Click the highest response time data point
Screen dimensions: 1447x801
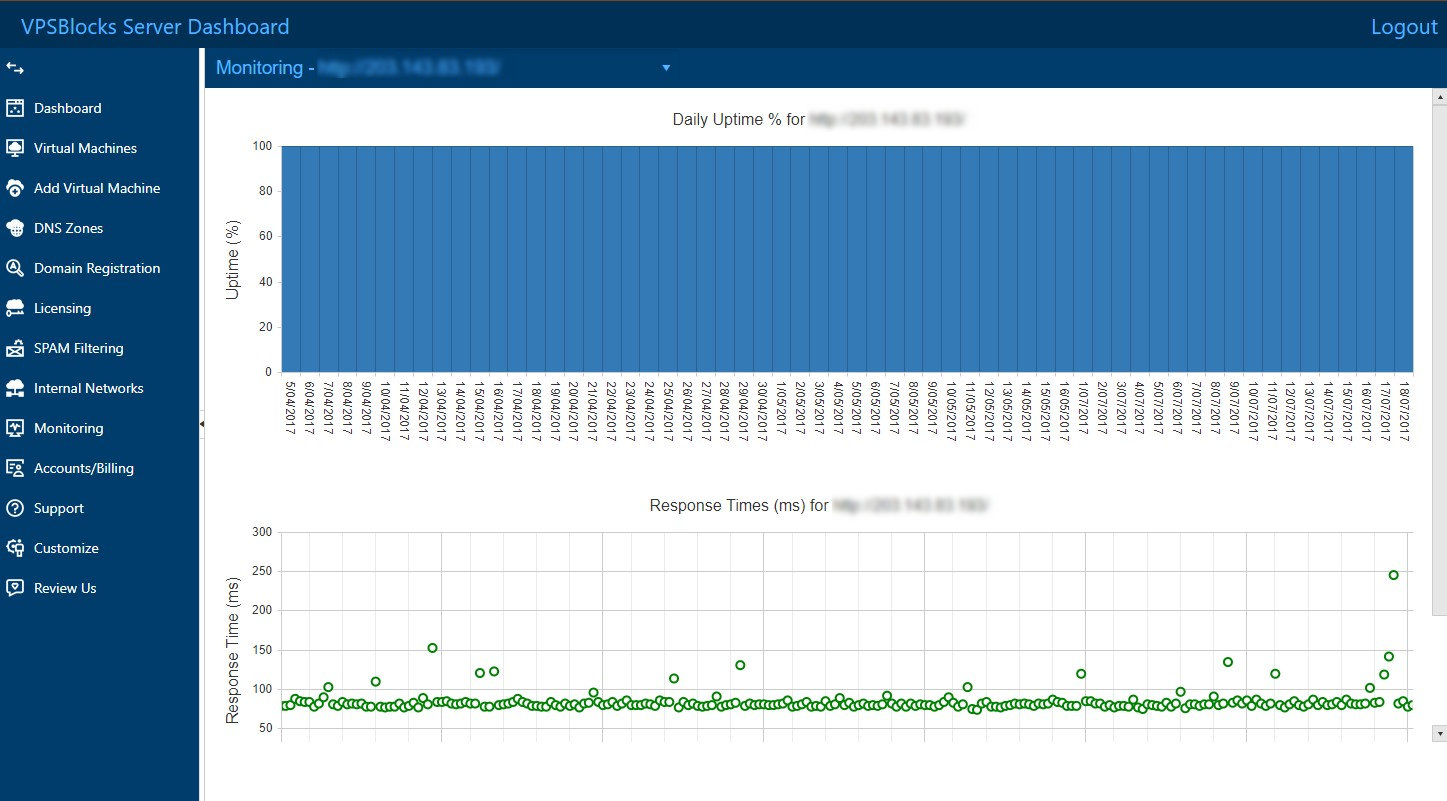point(1393,575)
